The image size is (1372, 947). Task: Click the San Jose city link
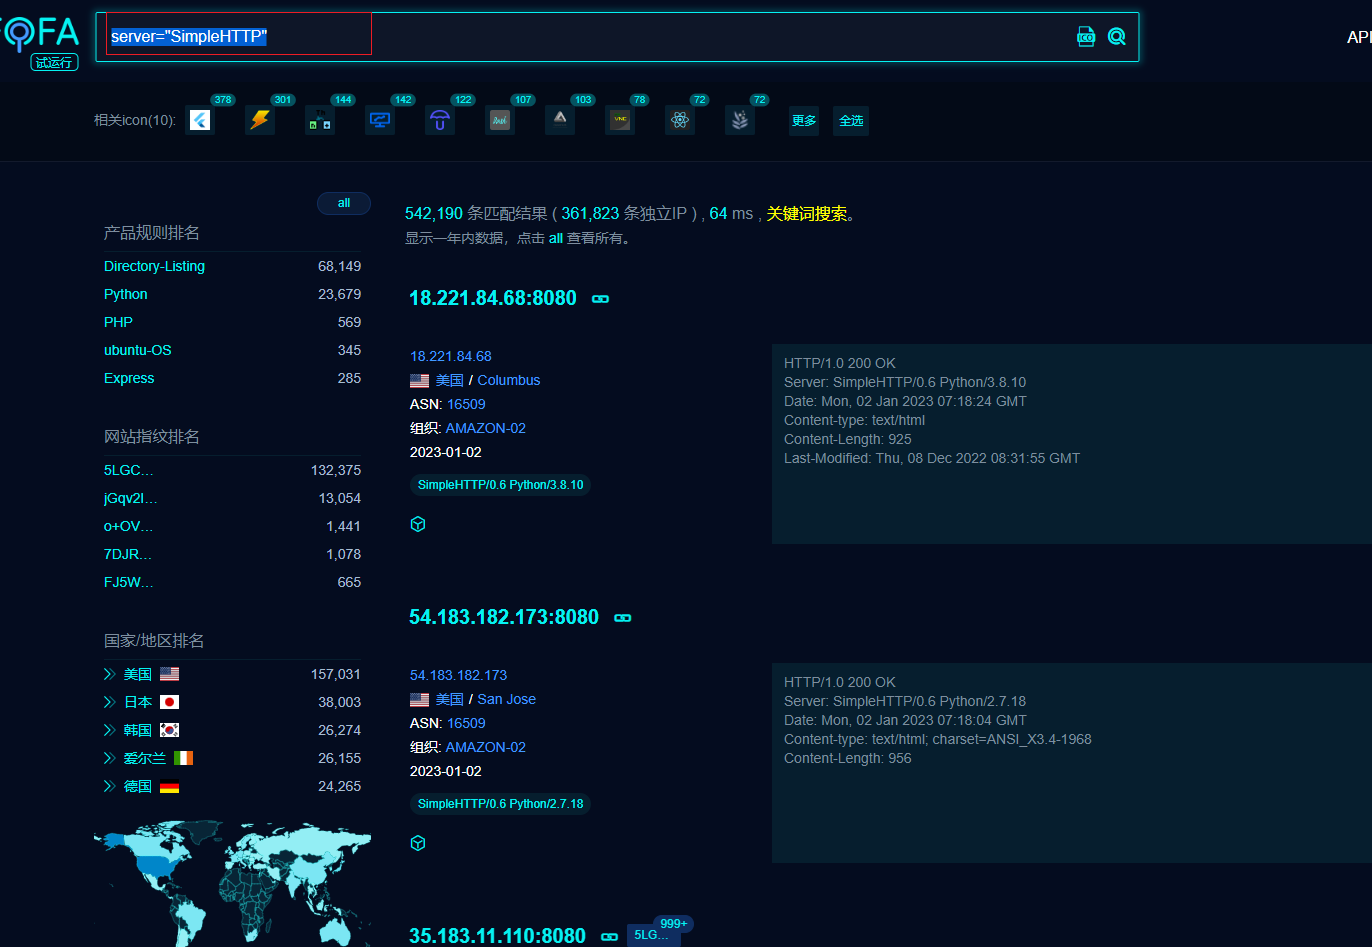507,699
